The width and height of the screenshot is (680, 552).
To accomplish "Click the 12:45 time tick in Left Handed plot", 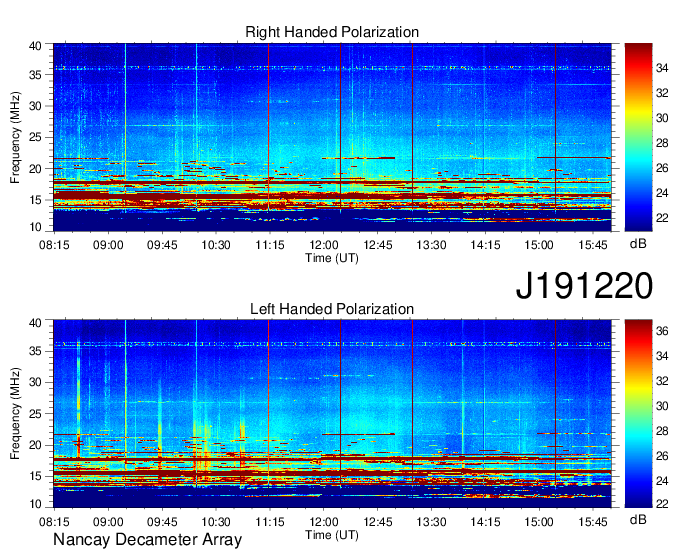I will (377, 522).
